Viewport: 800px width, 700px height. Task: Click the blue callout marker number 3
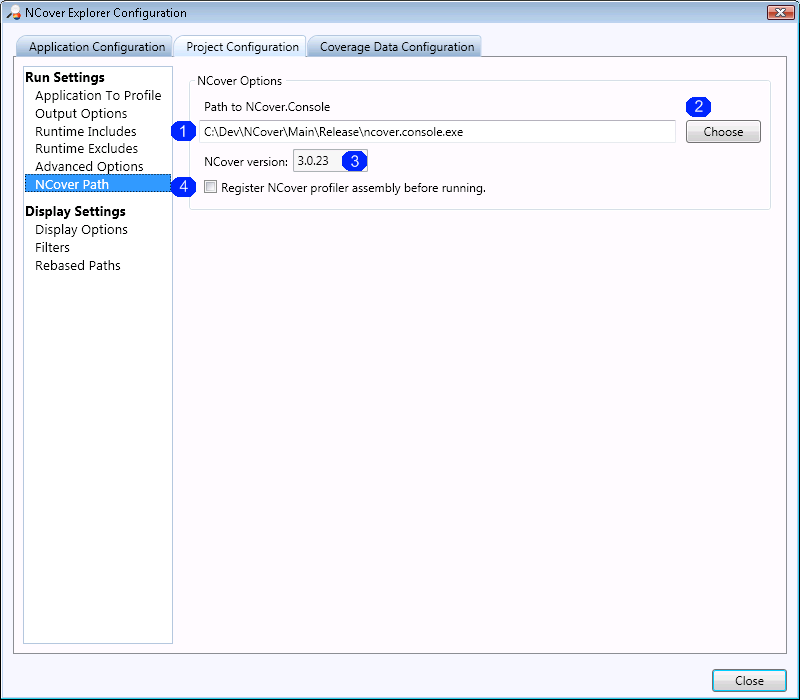[x=354, y=161]
